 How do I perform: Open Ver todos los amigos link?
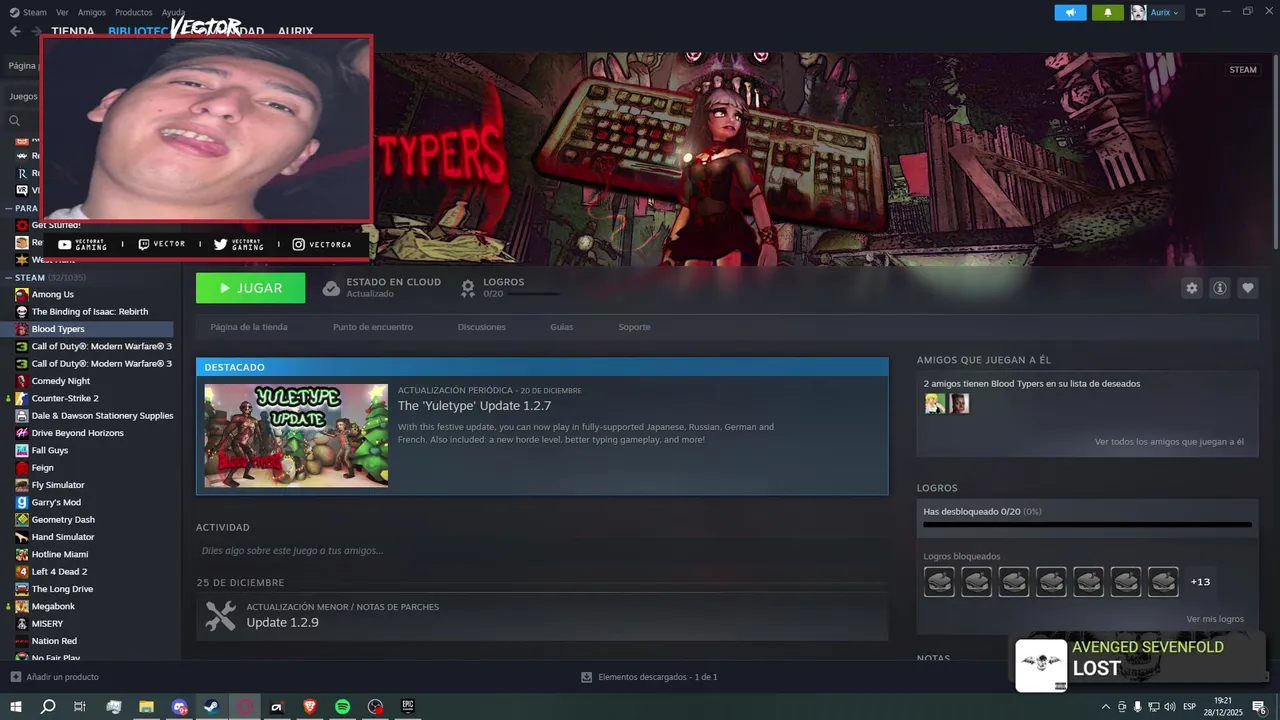point(1169,441)
